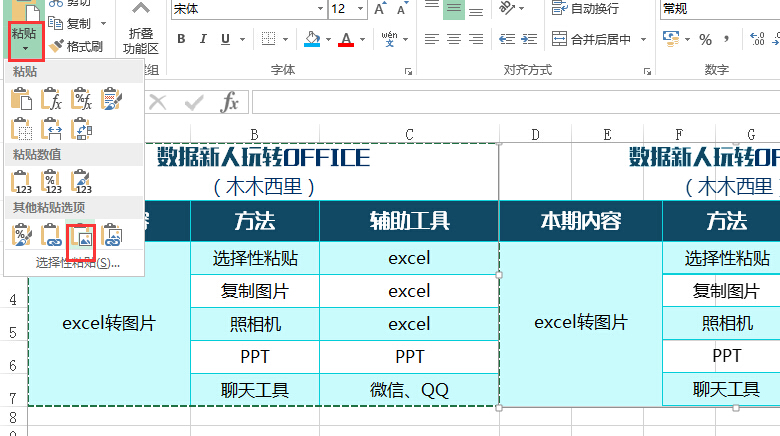Select column C header
This screenshot has width=780, height=436.
pyautogui.click(x=409, y=134)
